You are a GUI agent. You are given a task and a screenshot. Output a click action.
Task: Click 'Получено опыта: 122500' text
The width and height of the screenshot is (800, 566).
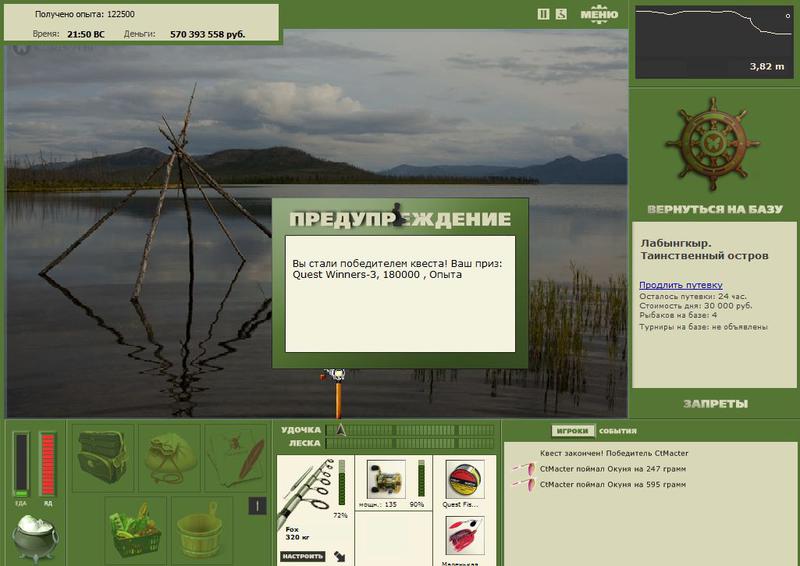[85, 14]
